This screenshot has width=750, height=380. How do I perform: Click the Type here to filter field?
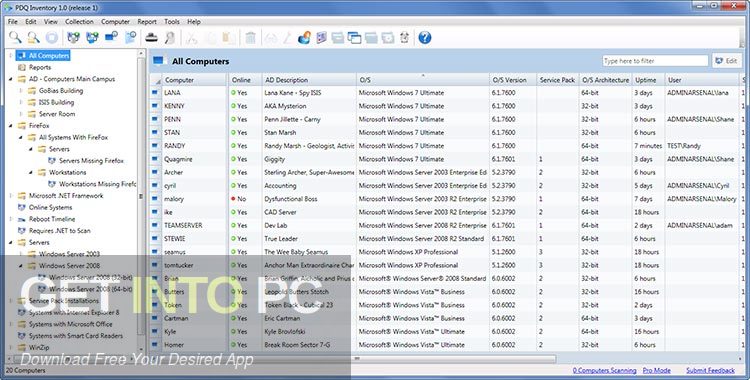pyautogui.click(x=655, y=61)
